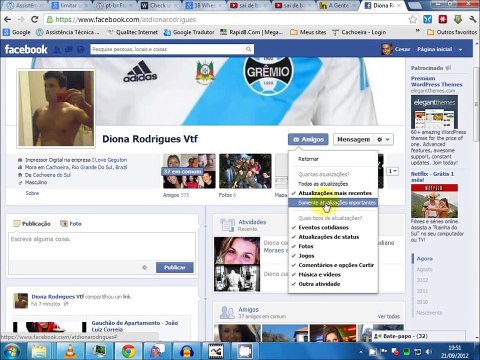The height and width of the screenshot is (360, 480).
Task: Launch VLC media player from taskbar
Action: click(x=69, y=351)
